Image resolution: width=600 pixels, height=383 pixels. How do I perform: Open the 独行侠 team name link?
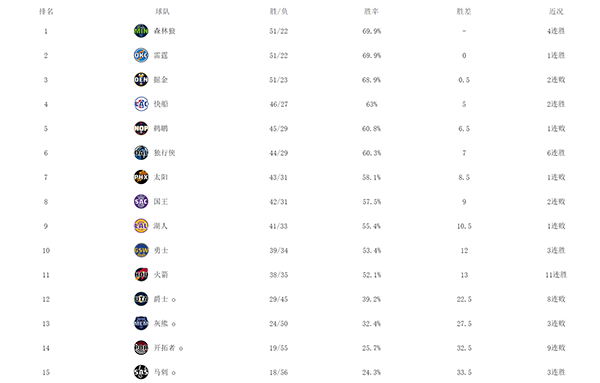[x=165, y=153]
